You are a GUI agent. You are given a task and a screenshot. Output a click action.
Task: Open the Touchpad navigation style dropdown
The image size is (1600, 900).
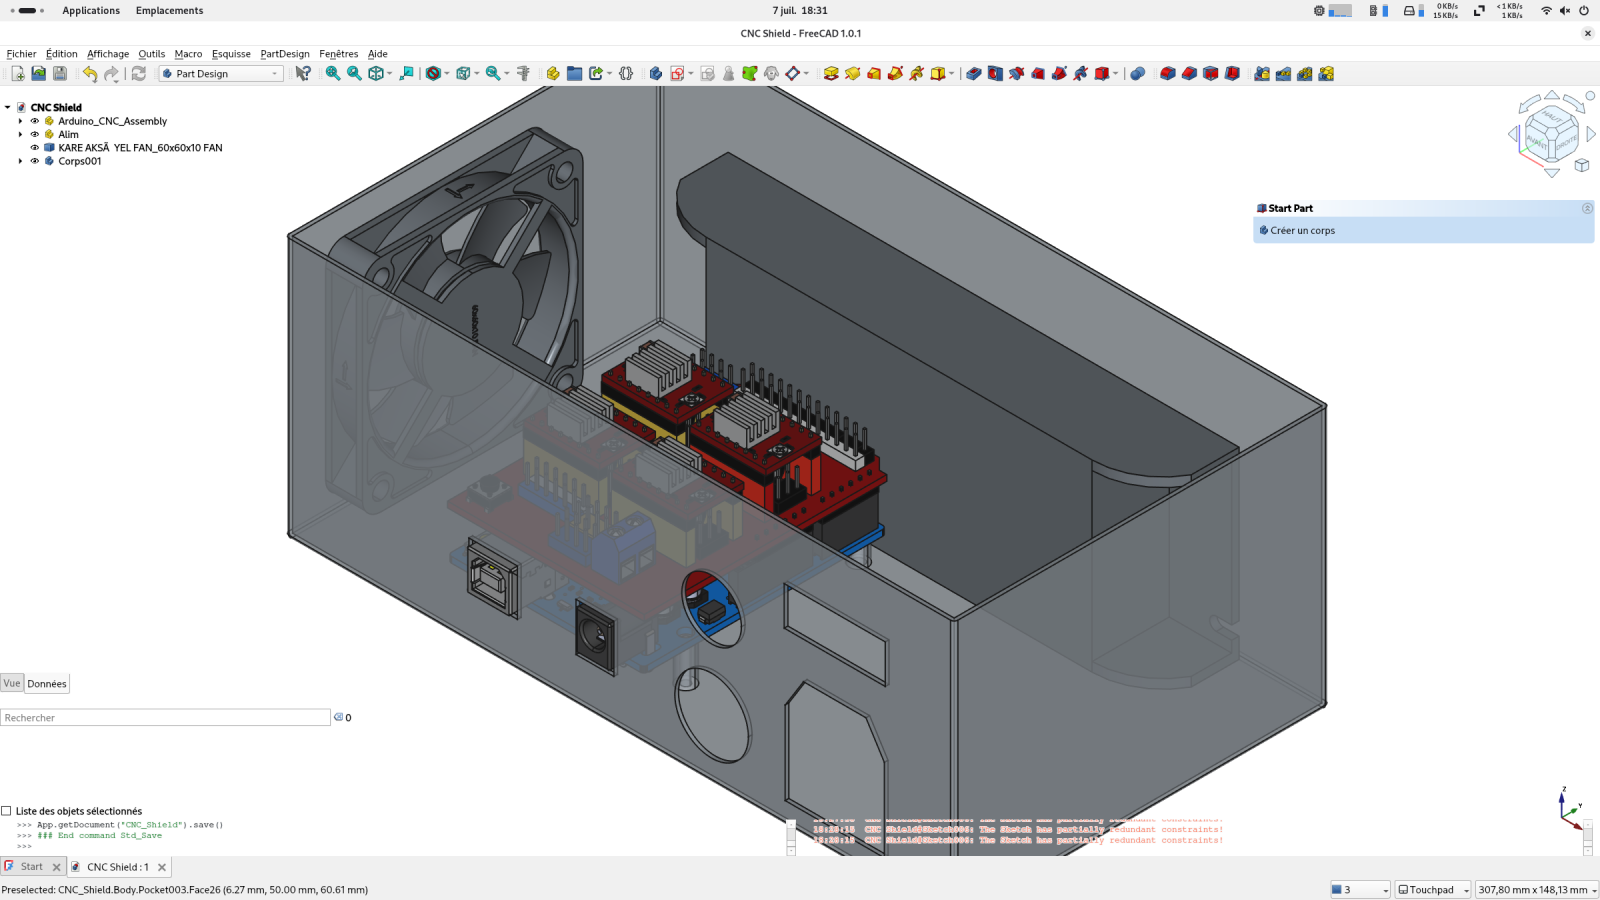pos(1434,889)
